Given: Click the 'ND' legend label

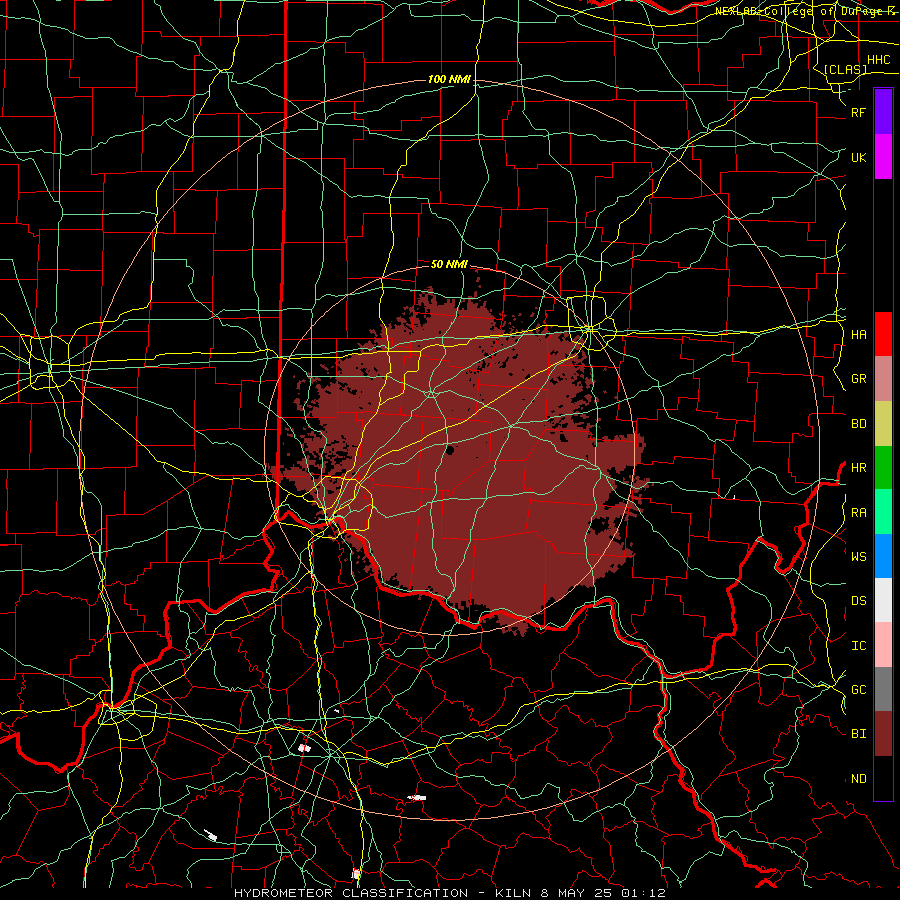Looking at the screenshot, I should [x=858, y=779].
